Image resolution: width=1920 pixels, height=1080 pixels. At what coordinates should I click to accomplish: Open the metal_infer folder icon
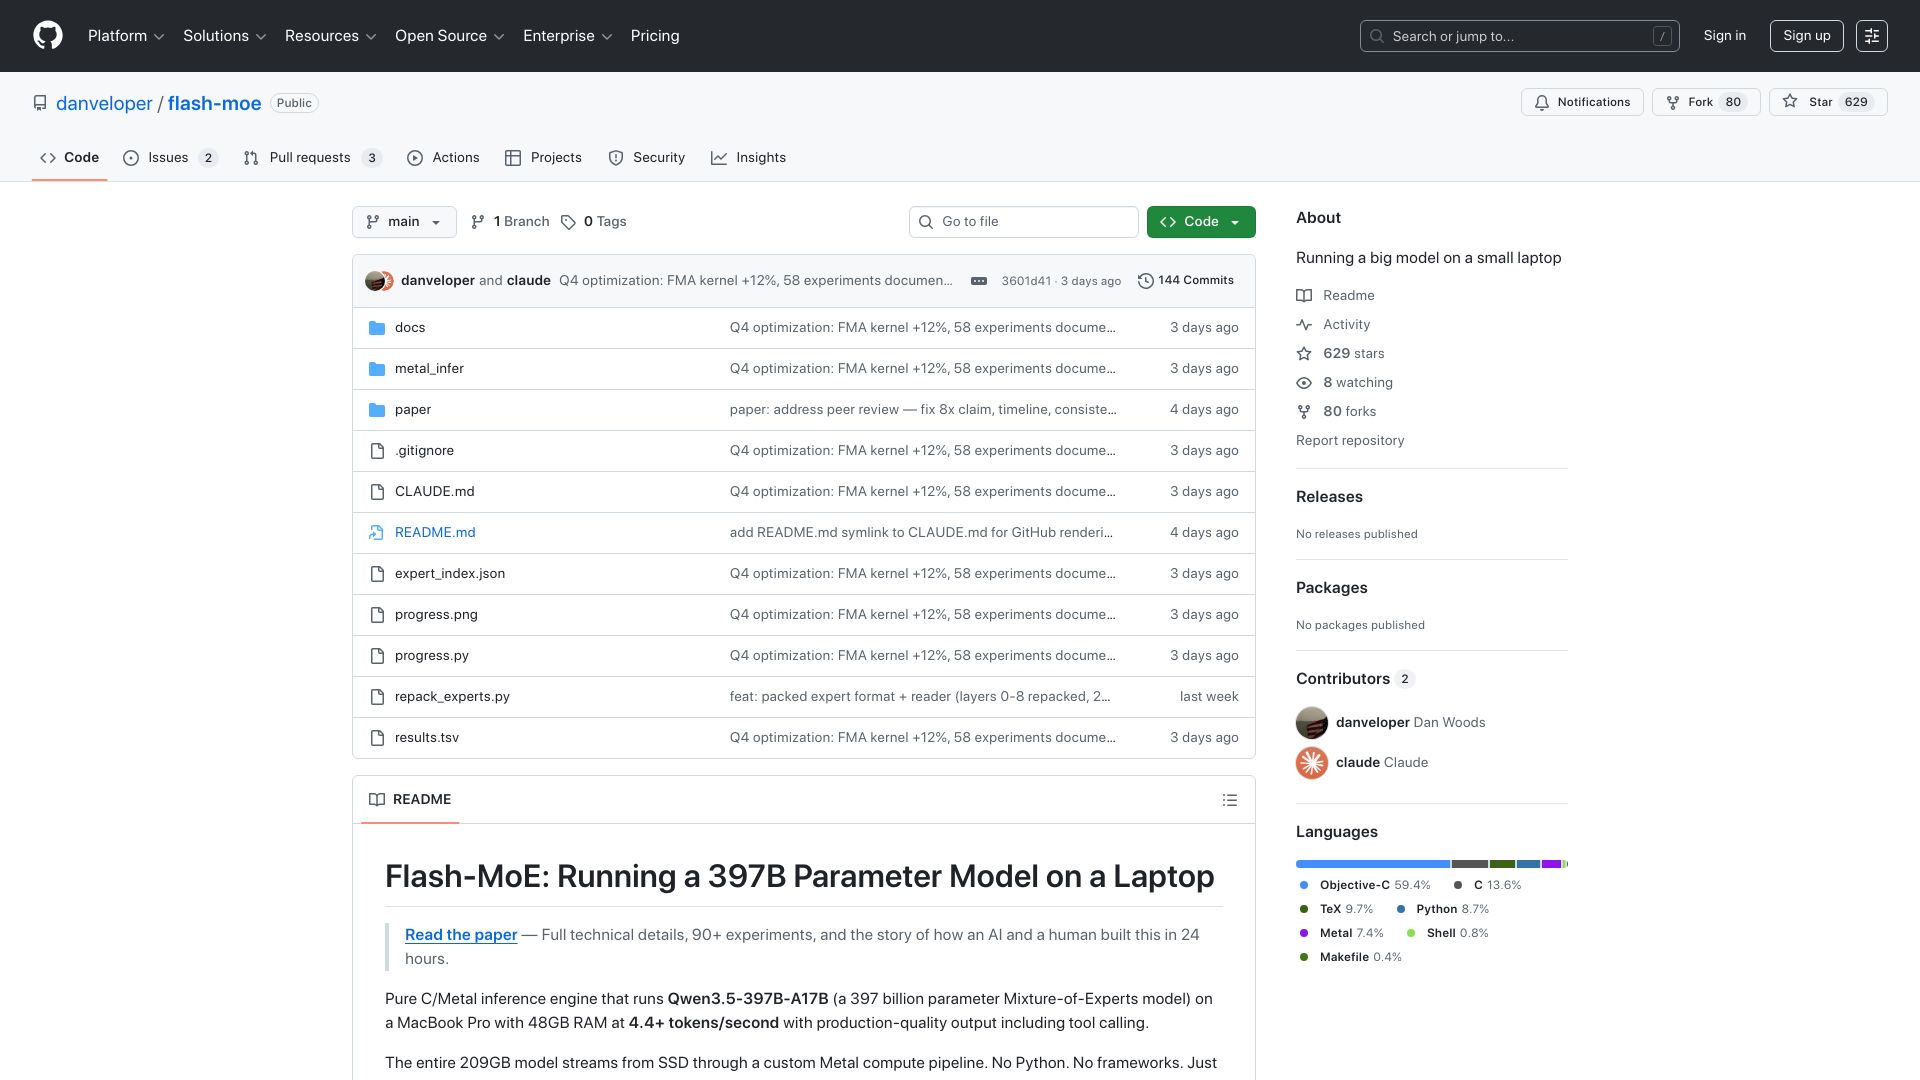[x=377, y=369]
